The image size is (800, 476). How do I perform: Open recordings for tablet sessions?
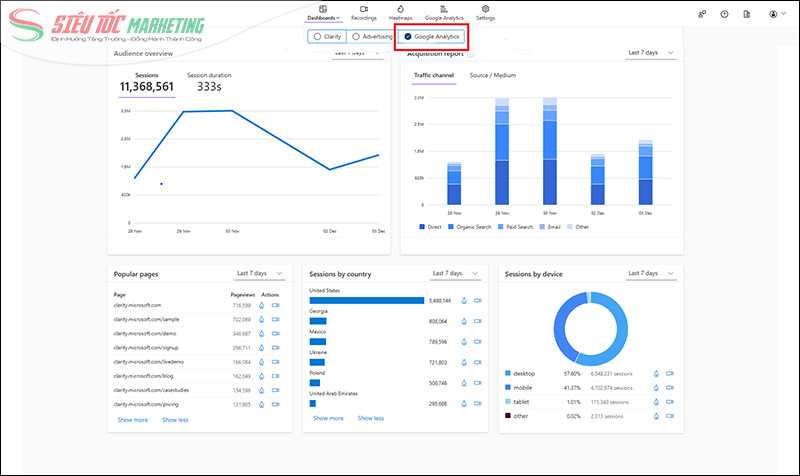(670, 402)
